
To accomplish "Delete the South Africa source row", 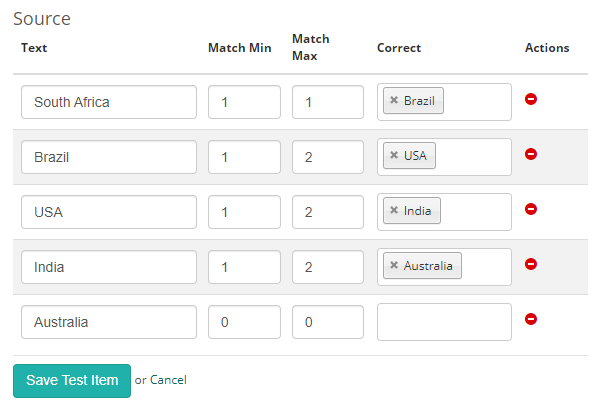I will pos(531,99).
